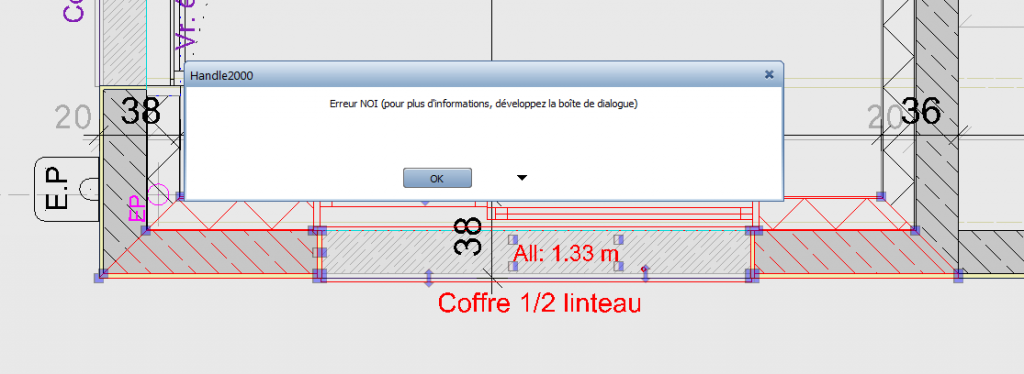Click the magenta rotated 'EP' text
Screen dimensions: 1024x374
[135, 208]
